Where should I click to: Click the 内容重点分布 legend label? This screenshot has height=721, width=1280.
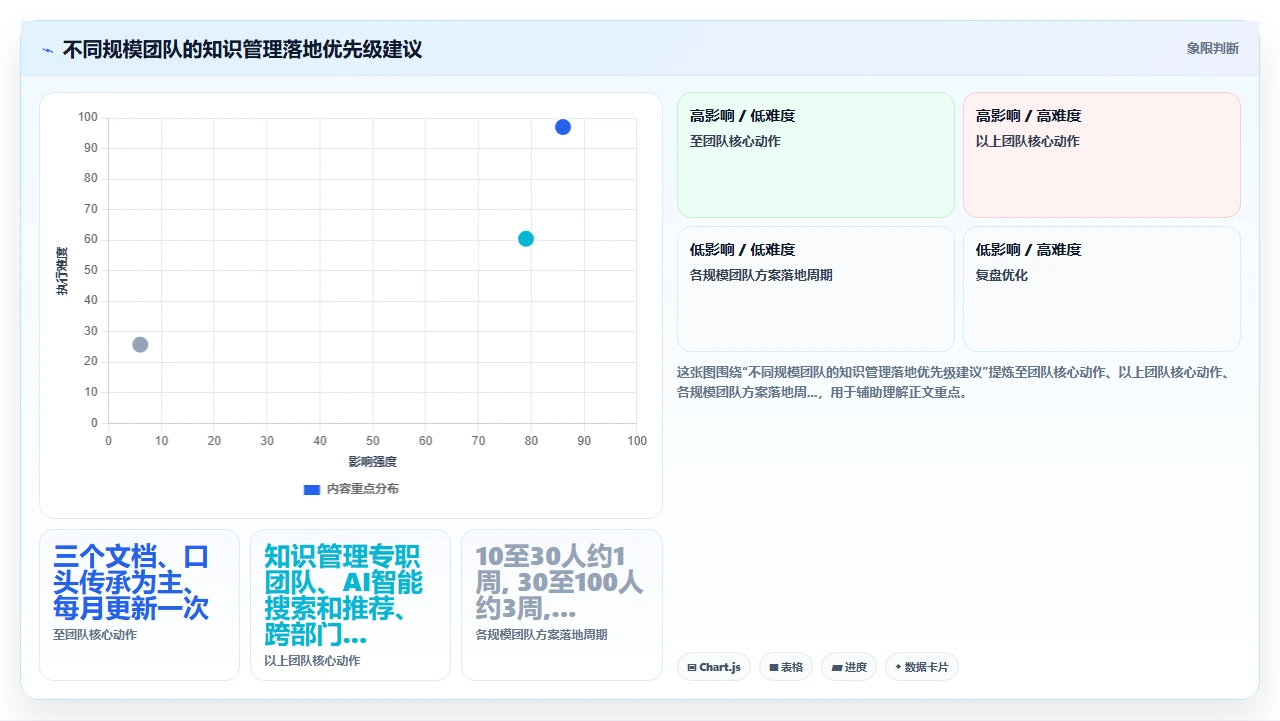click(362, 489)
